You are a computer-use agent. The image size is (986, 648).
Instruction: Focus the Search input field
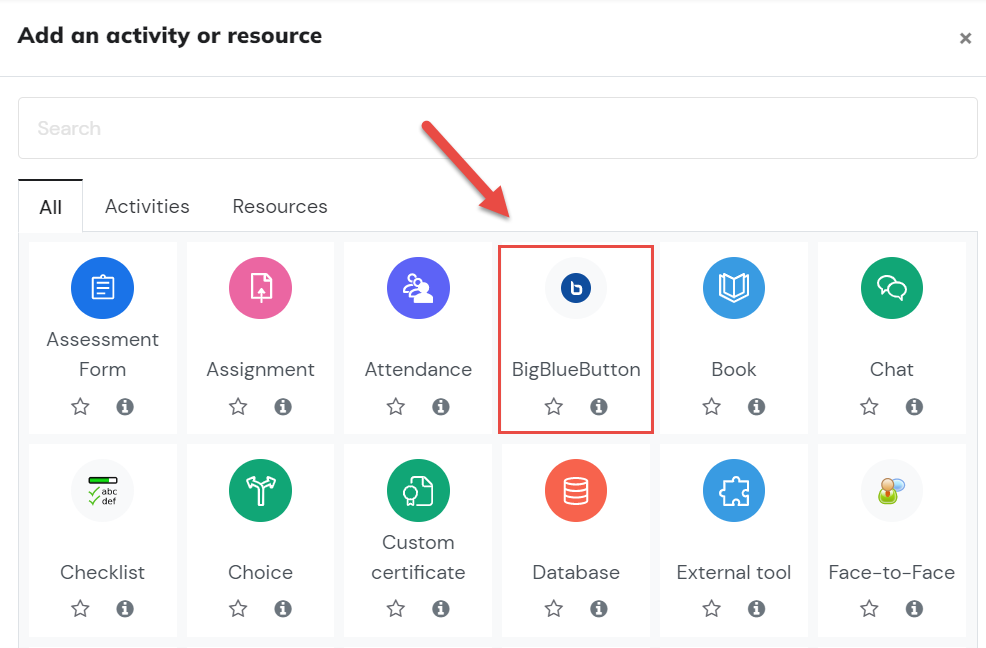pyautogui.click(x=497, y=128)
